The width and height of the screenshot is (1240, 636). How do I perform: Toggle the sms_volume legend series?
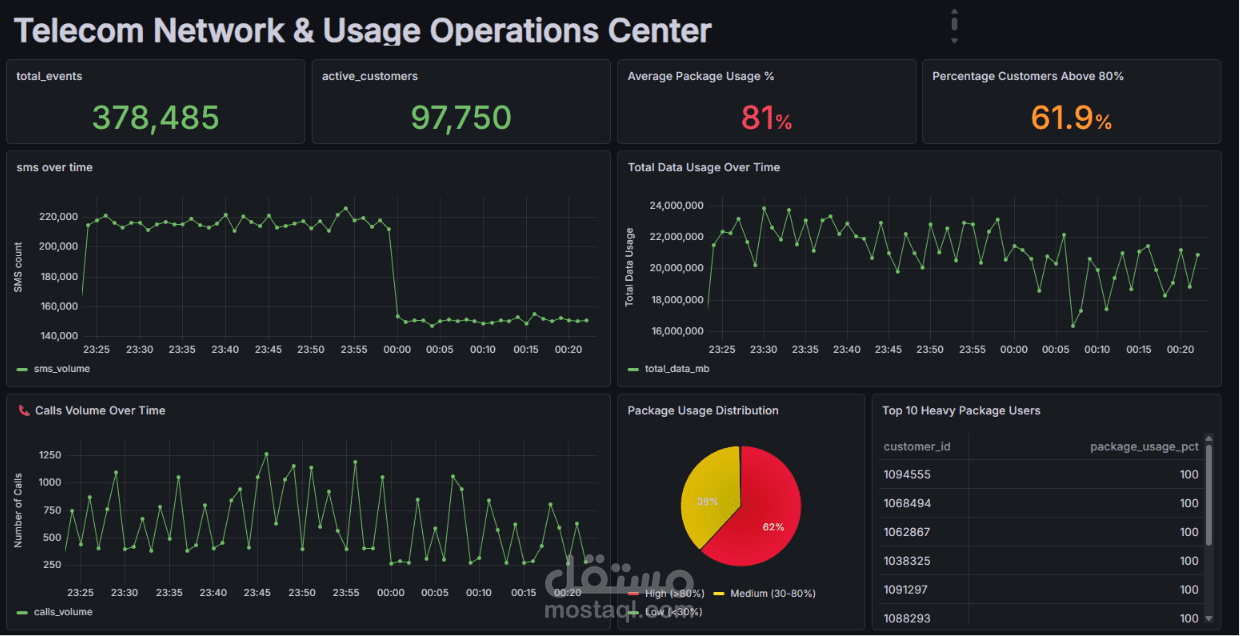[54, 369]
